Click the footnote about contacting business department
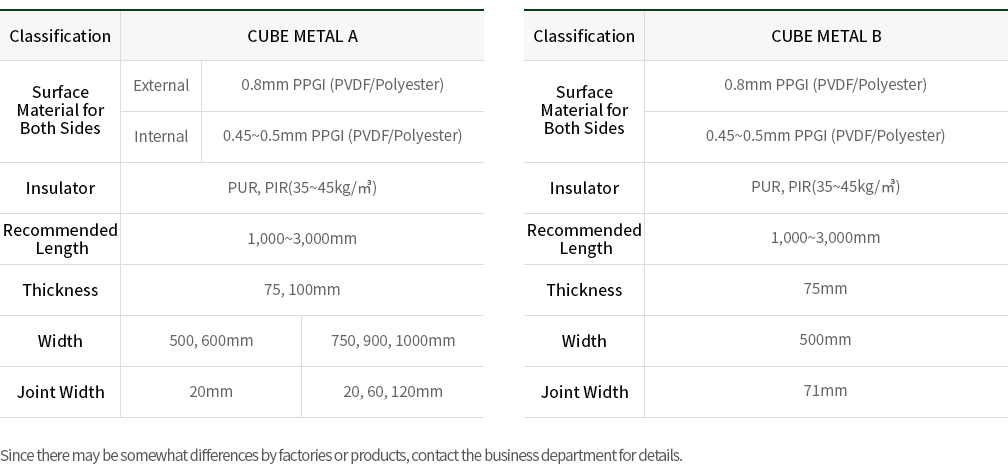This screenshot has height=471, width=1008. point(341,456)
